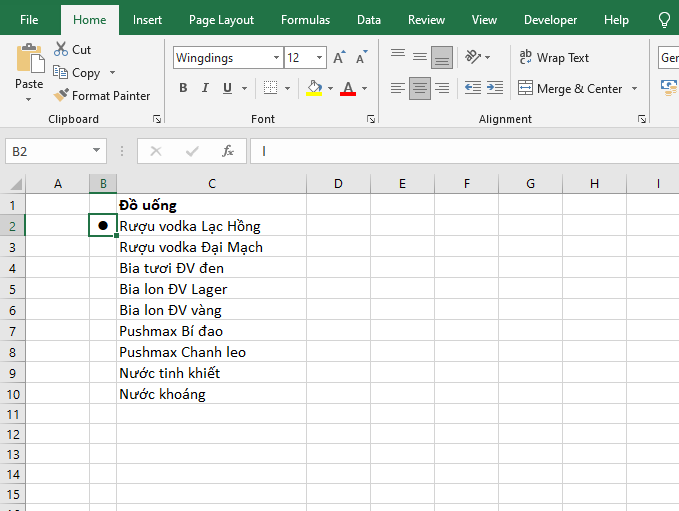This screenshot has height=511, width=679.
Task: Increase font size with the larger A icon
Action: click(339, 58)
